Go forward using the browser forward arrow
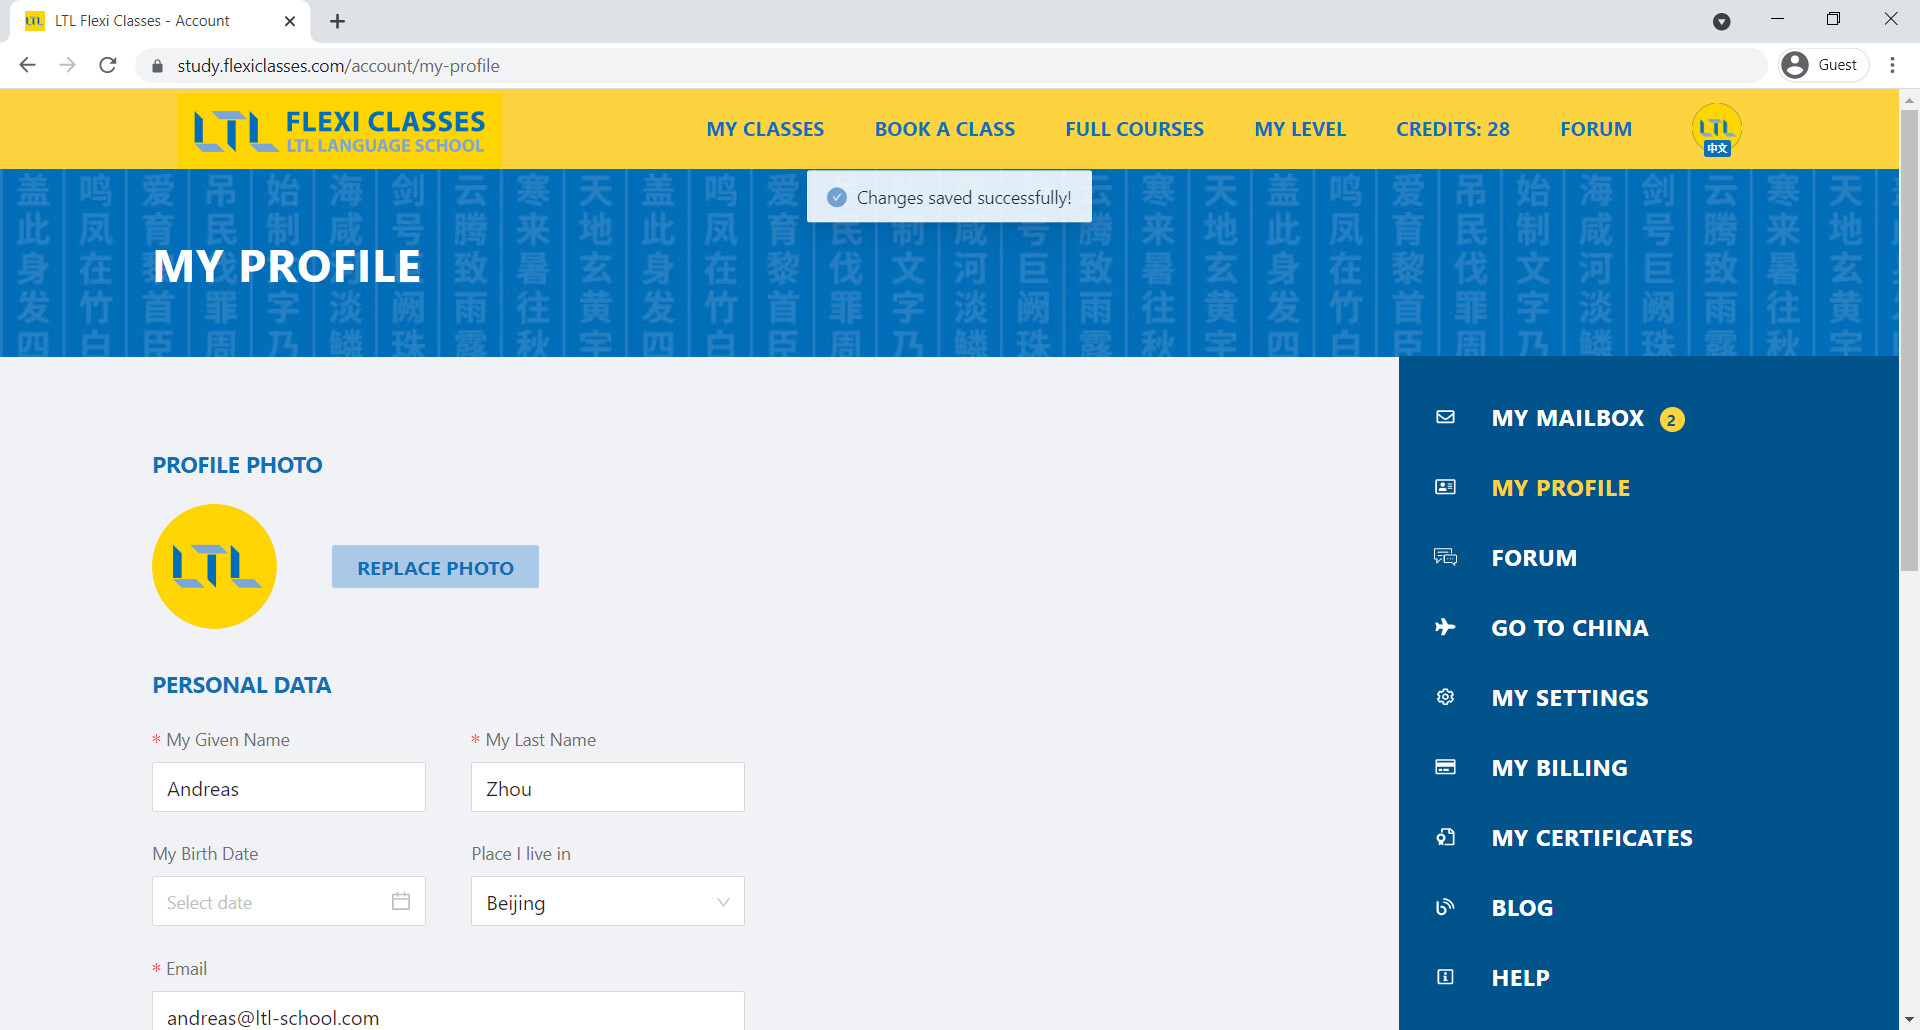Screen dimensions: 1920x1030 pyautogui.click(x=67, y=65)
